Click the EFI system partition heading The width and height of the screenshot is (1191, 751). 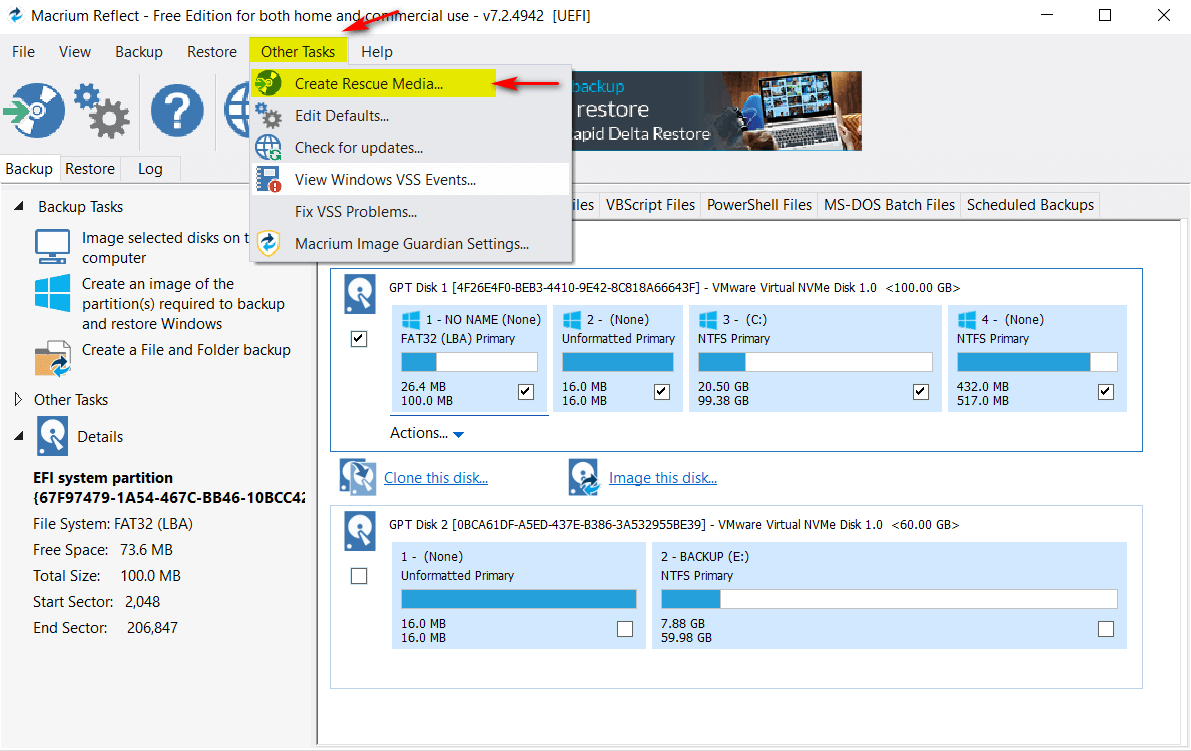click(x=103, y=478)
